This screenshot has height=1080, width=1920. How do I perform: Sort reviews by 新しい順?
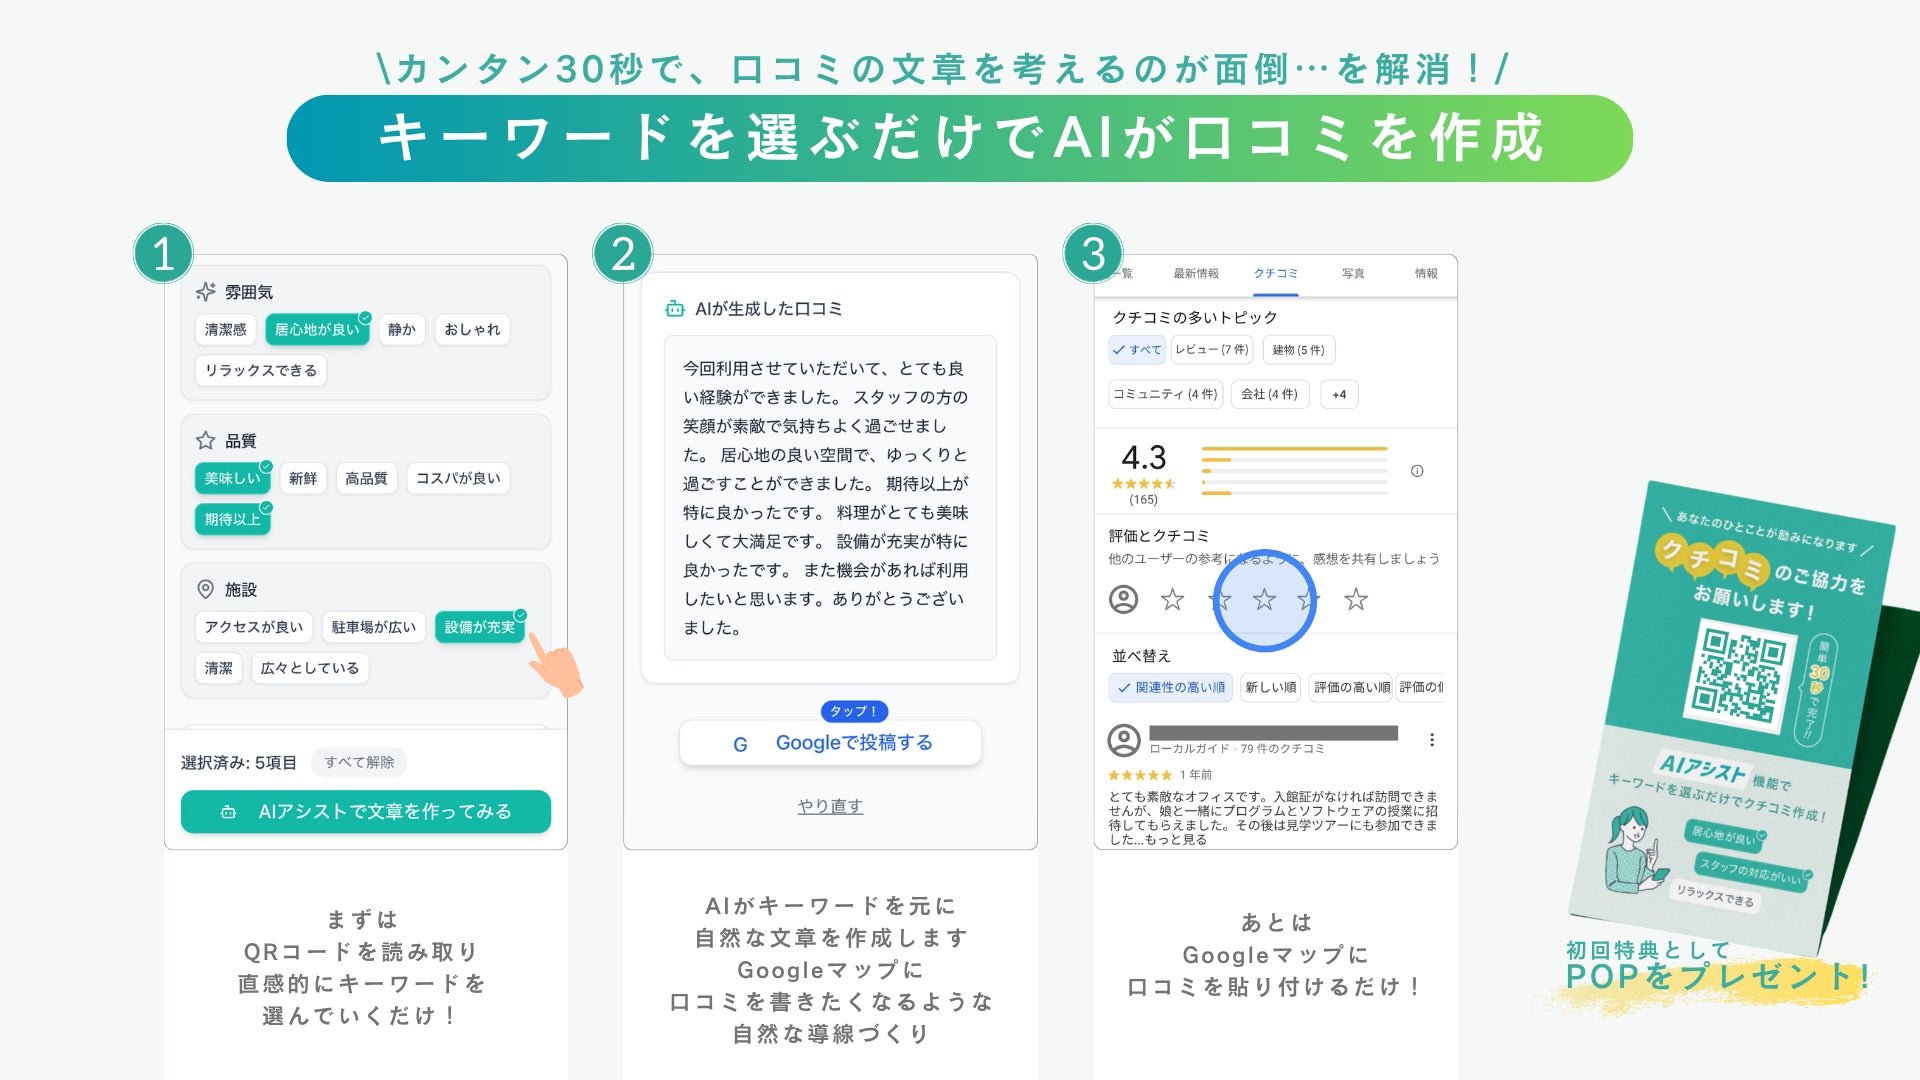click(1271, 688)
